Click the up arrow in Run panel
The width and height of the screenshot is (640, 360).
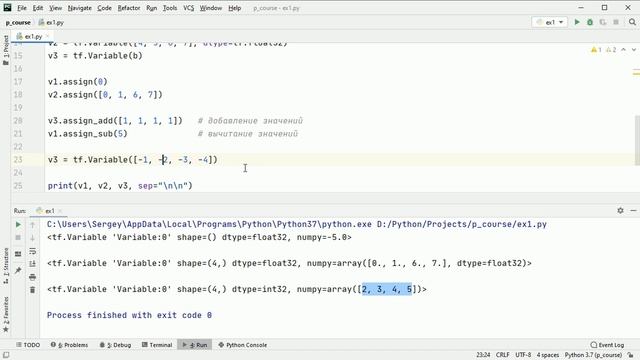[x=33, y=224]
